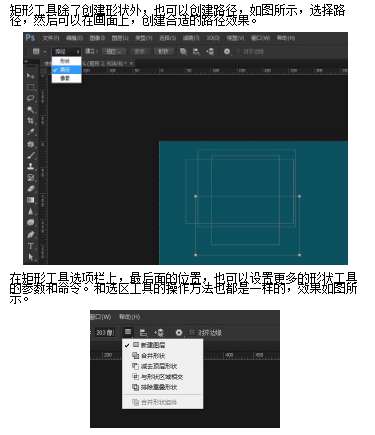Select the Eraser tool

click(31, 189)
